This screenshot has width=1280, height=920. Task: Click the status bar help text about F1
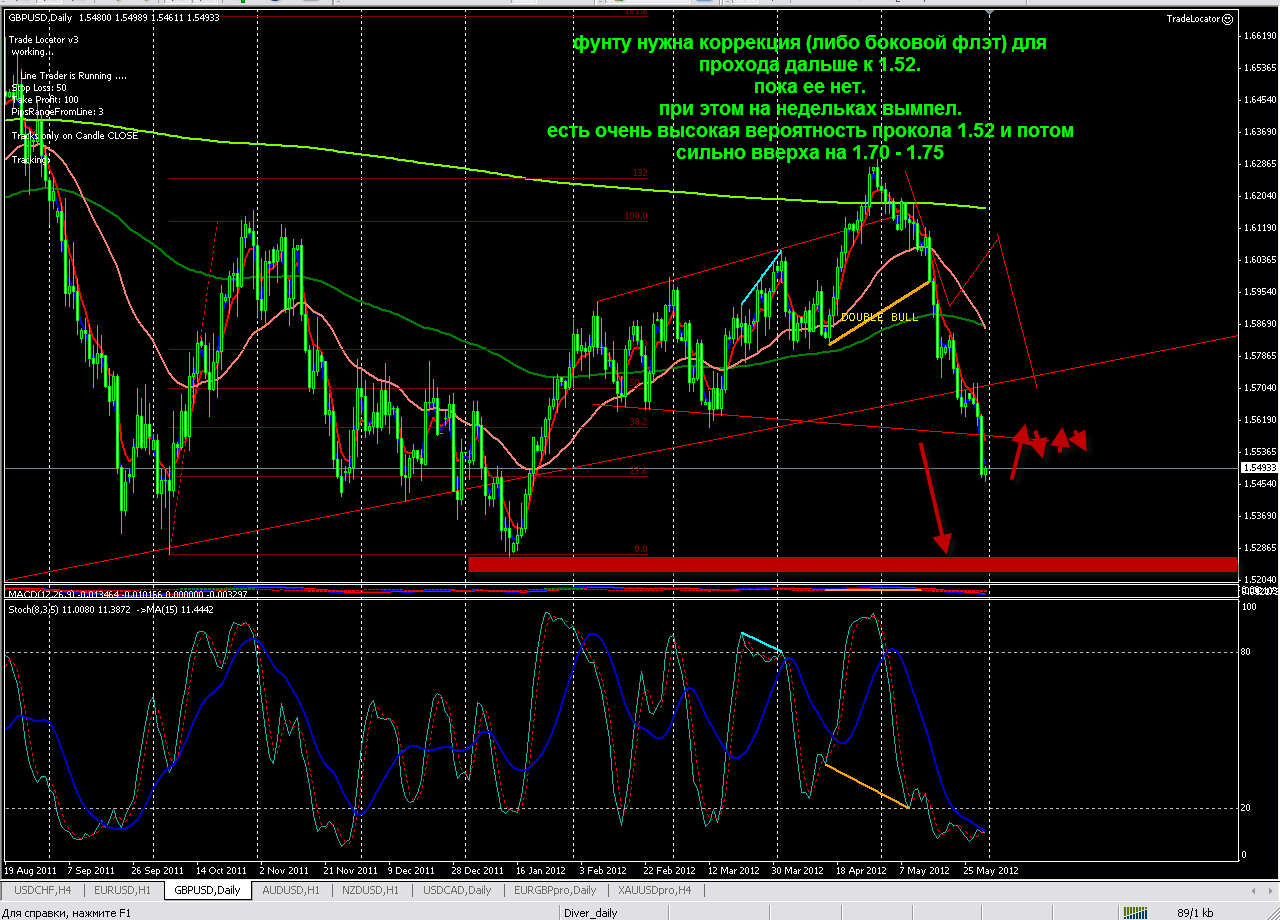click(x=66, y=912)
